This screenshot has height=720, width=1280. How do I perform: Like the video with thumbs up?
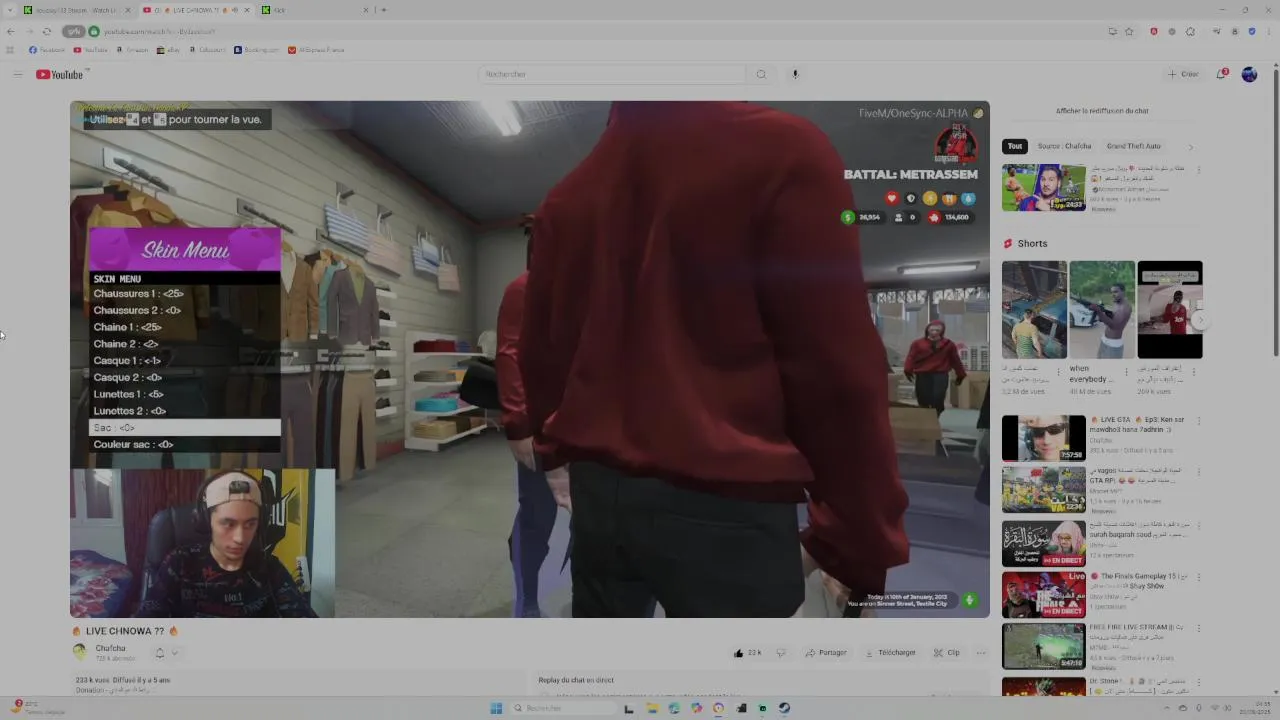click(747, 653)
